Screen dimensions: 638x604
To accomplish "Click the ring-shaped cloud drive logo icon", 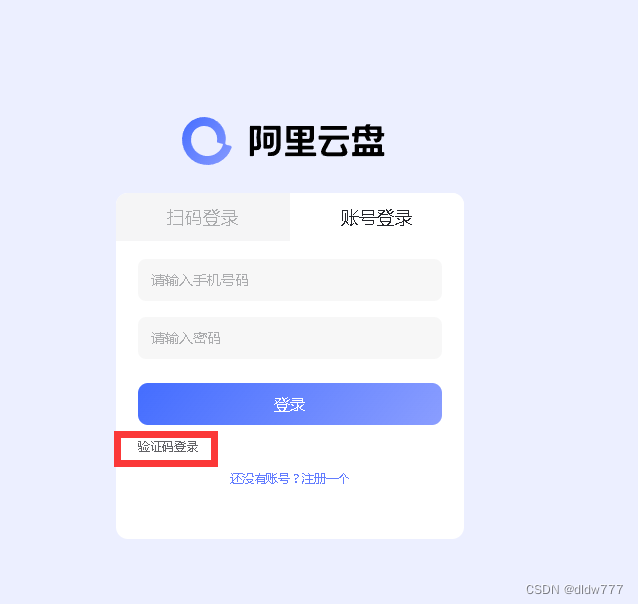I will [x=207, y=141].
